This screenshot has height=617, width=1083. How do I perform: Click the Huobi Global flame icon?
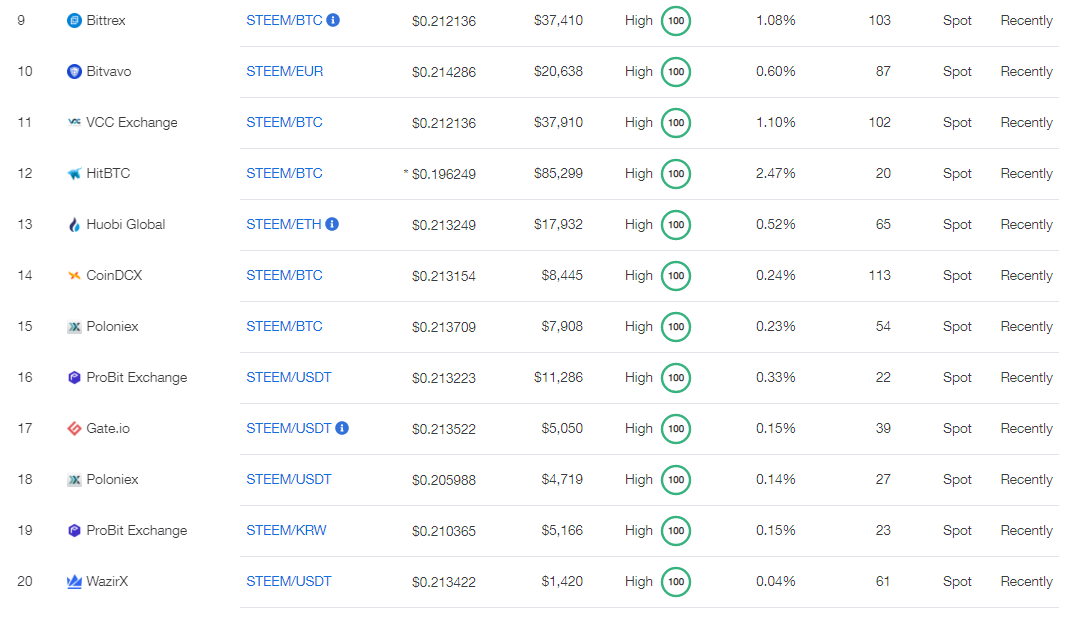[x=74, y=225]
